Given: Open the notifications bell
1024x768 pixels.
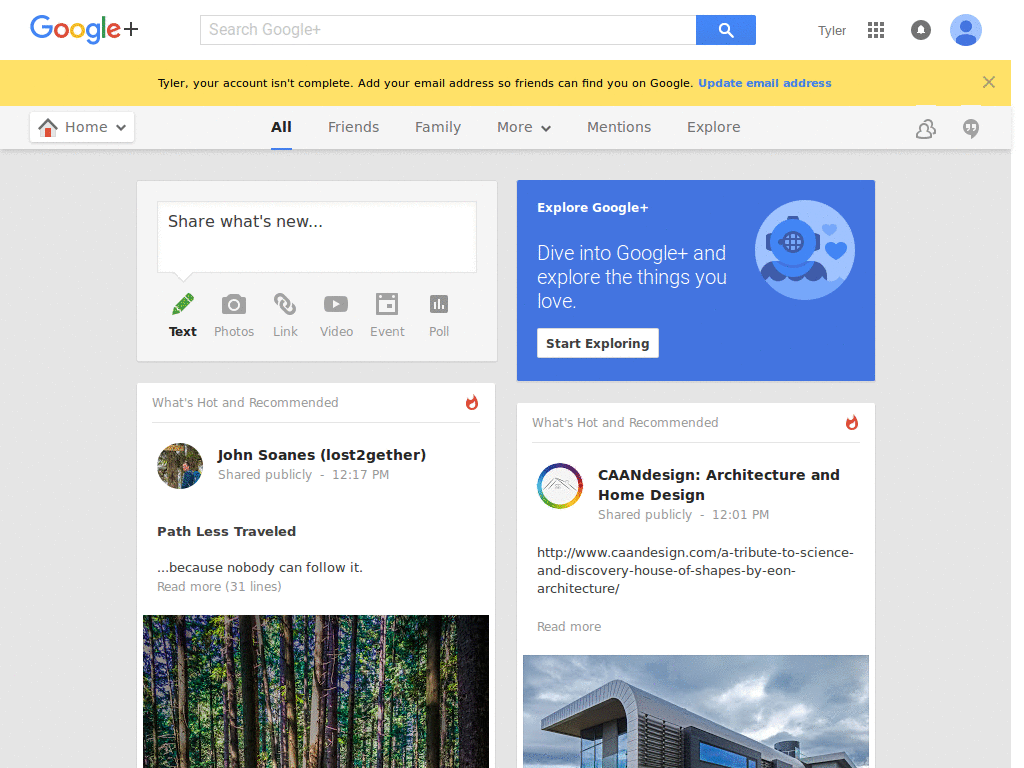Looking at the screenshot, I should pos(921,30).
